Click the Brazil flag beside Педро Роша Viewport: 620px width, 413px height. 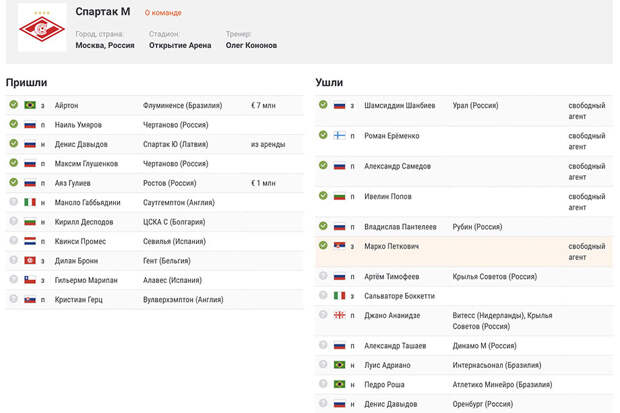pyautogui.click(x=340, y=385)
